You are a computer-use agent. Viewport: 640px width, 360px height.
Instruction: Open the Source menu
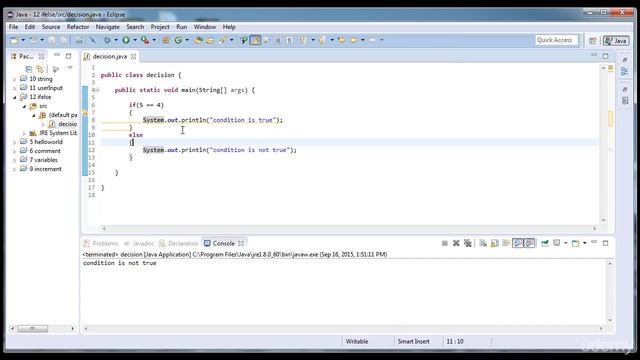point(51,27)
